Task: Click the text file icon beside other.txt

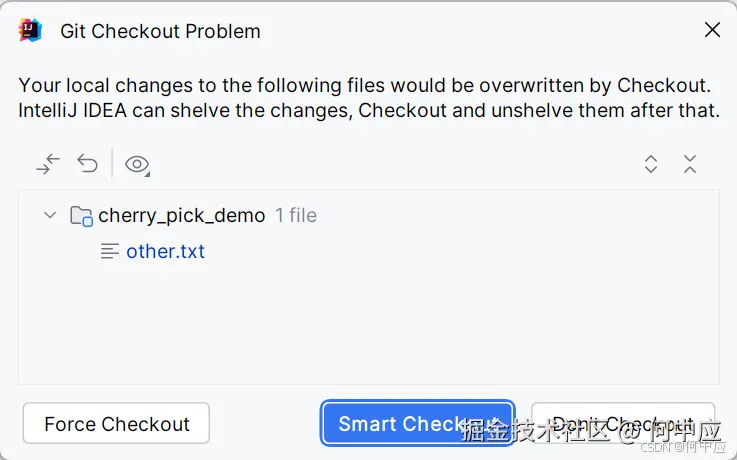Action: pos(110,252)
